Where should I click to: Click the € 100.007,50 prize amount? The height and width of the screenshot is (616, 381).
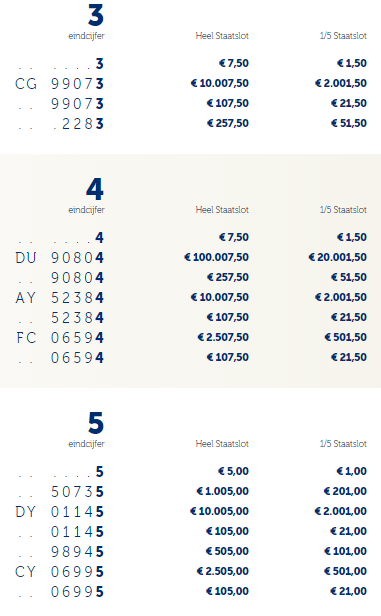pos(216,257)
